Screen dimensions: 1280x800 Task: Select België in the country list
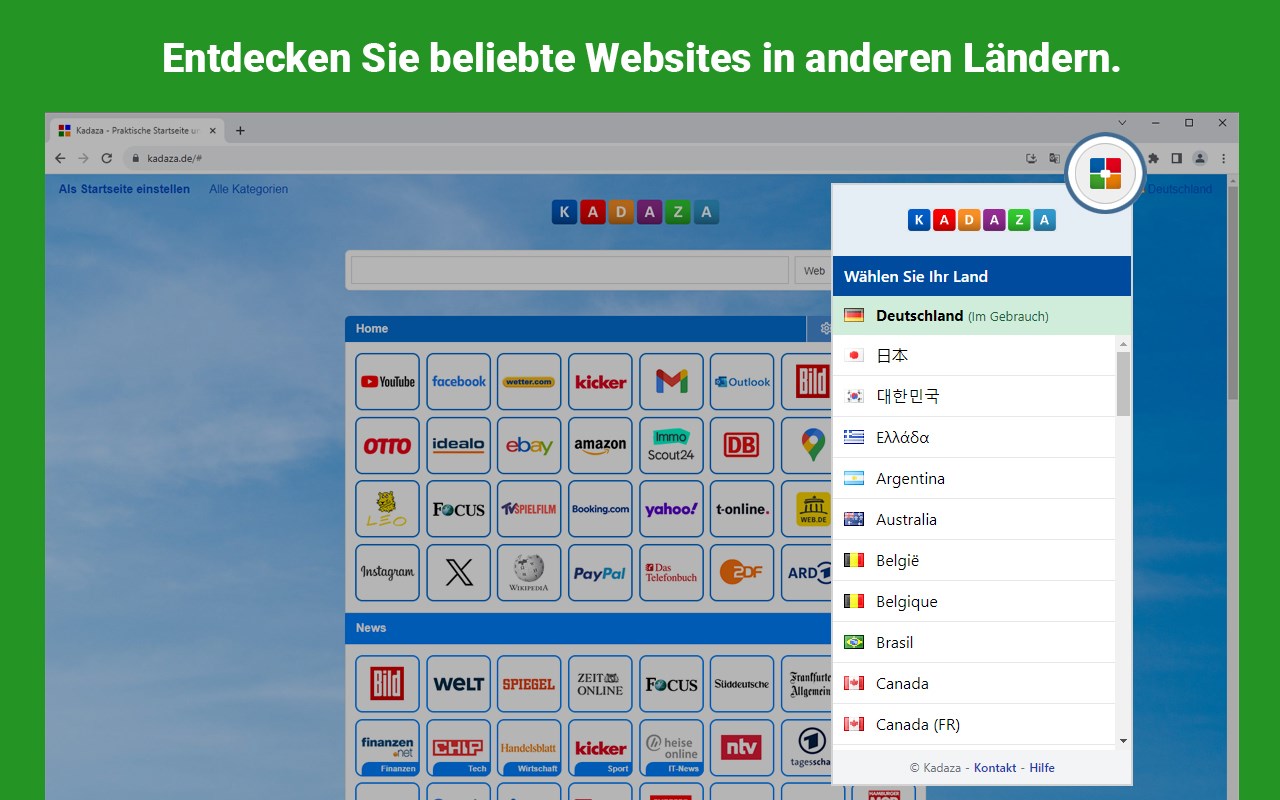[x=974, y=560]
